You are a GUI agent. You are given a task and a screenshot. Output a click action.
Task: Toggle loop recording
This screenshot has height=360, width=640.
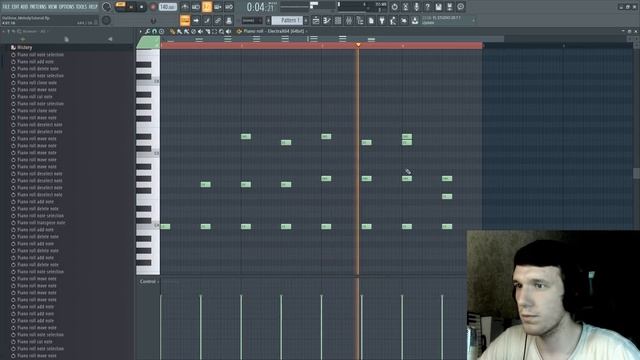pos(229,7)
